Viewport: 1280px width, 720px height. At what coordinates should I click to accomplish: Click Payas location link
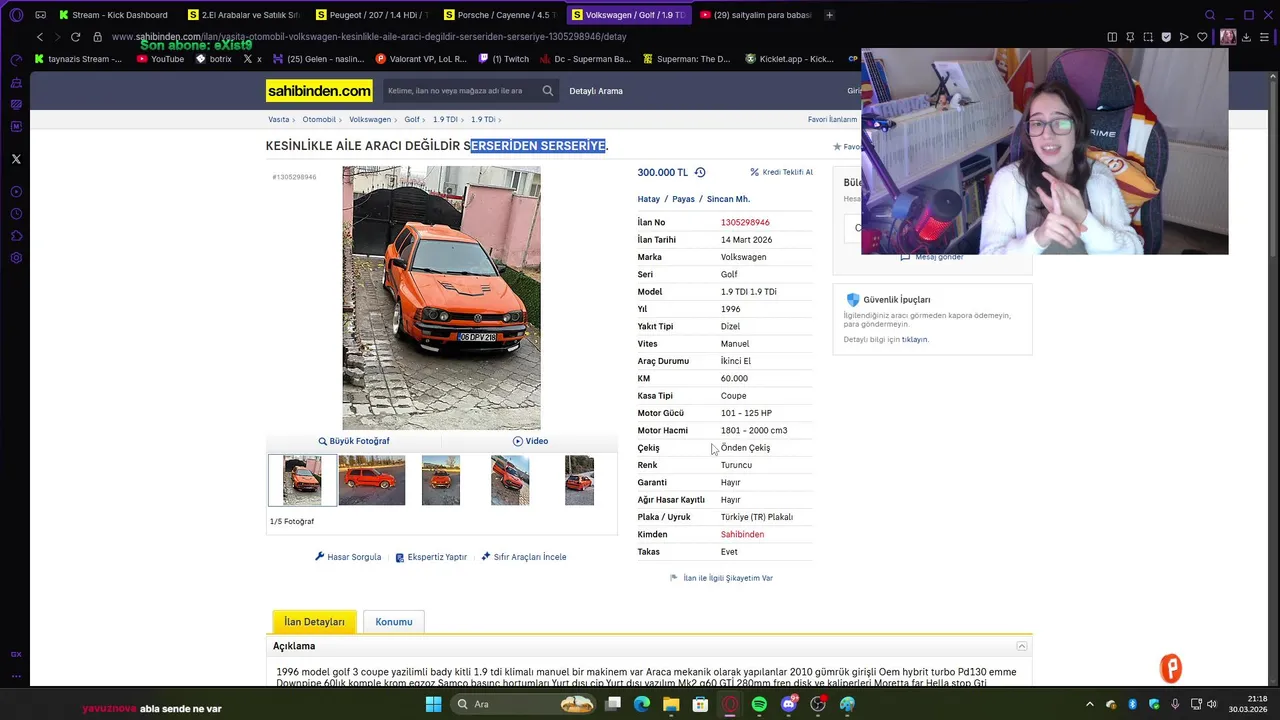click(683, 199)
